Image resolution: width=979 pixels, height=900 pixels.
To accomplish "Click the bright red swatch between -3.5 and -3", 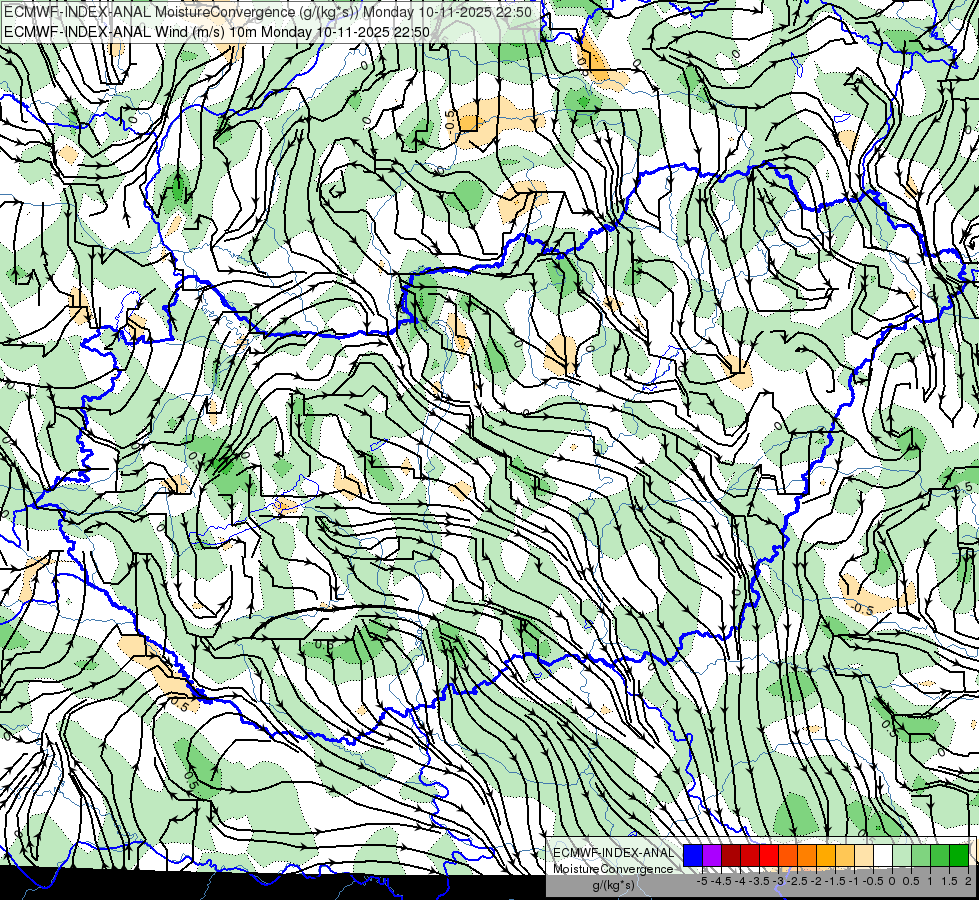I will coord(769,856).
